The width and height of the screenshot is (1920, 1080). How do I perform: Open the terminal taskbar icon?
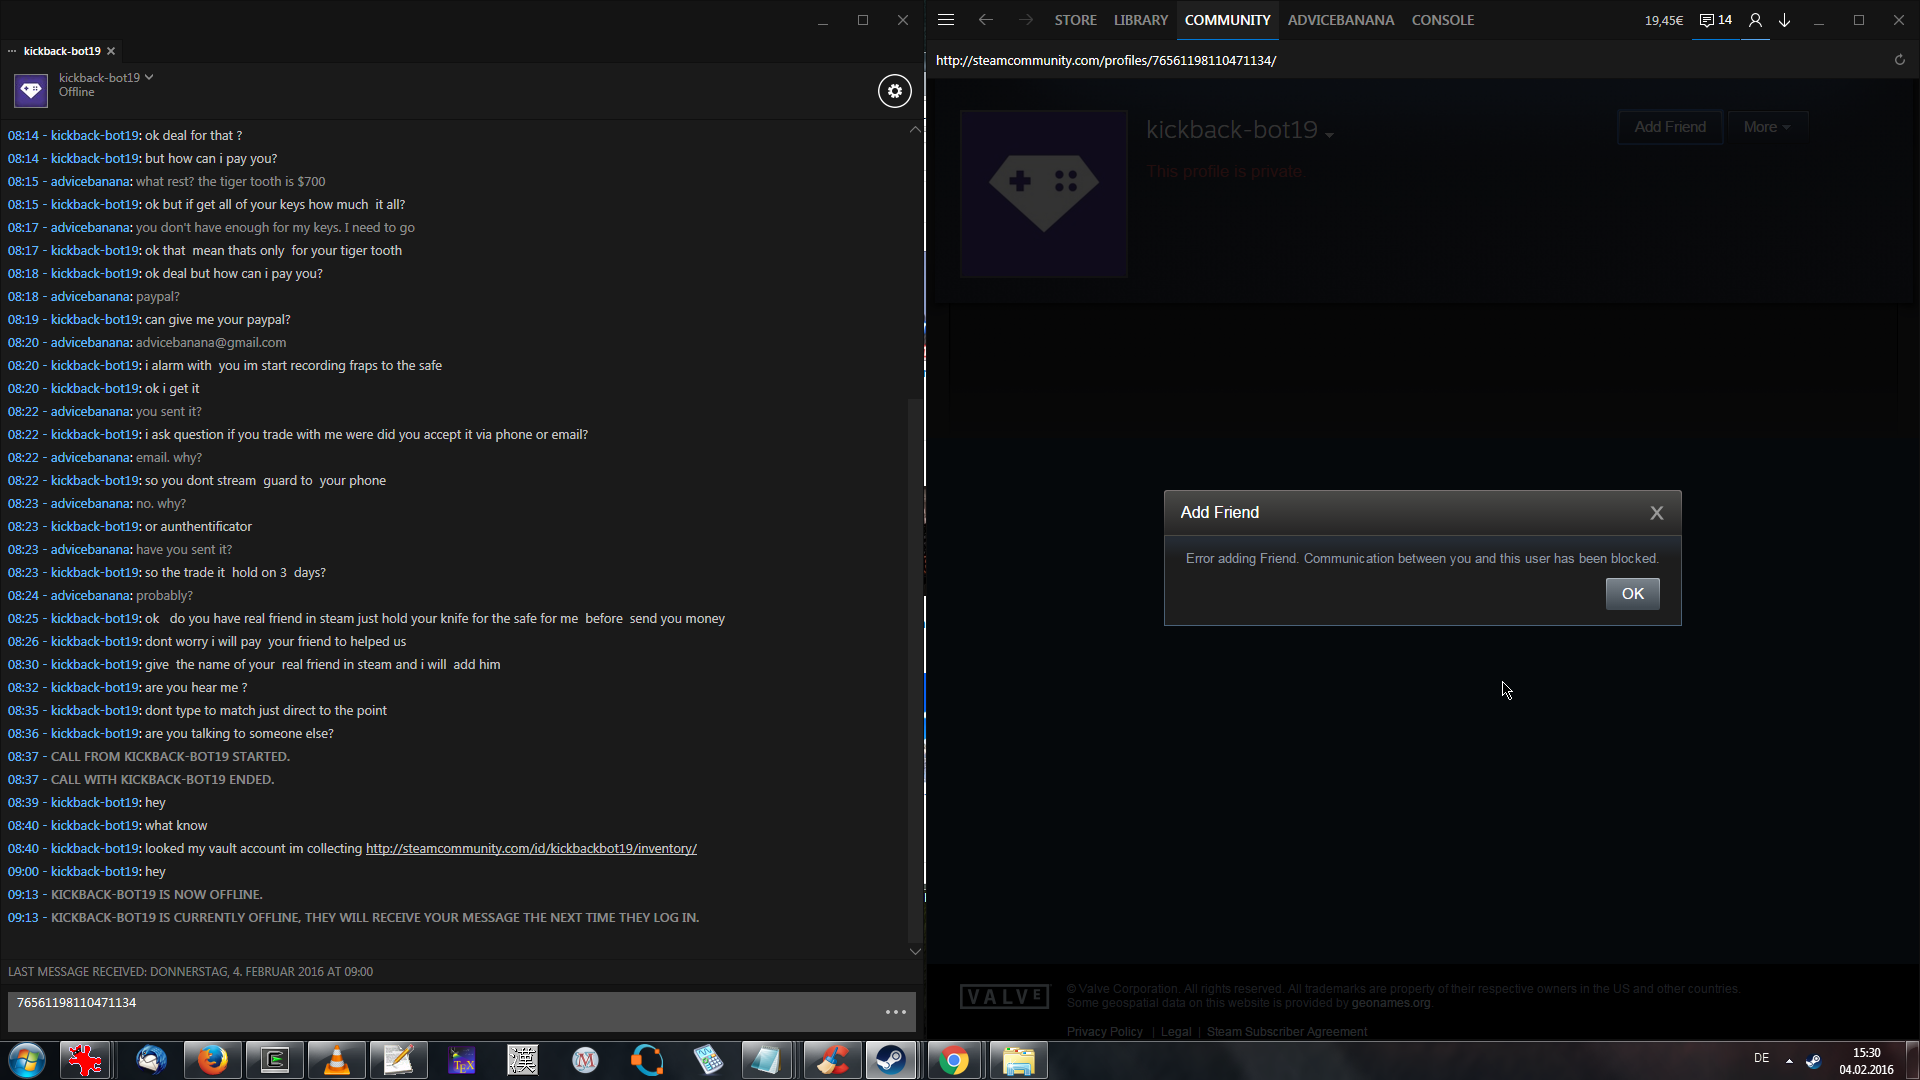(x=274, y=1060)
